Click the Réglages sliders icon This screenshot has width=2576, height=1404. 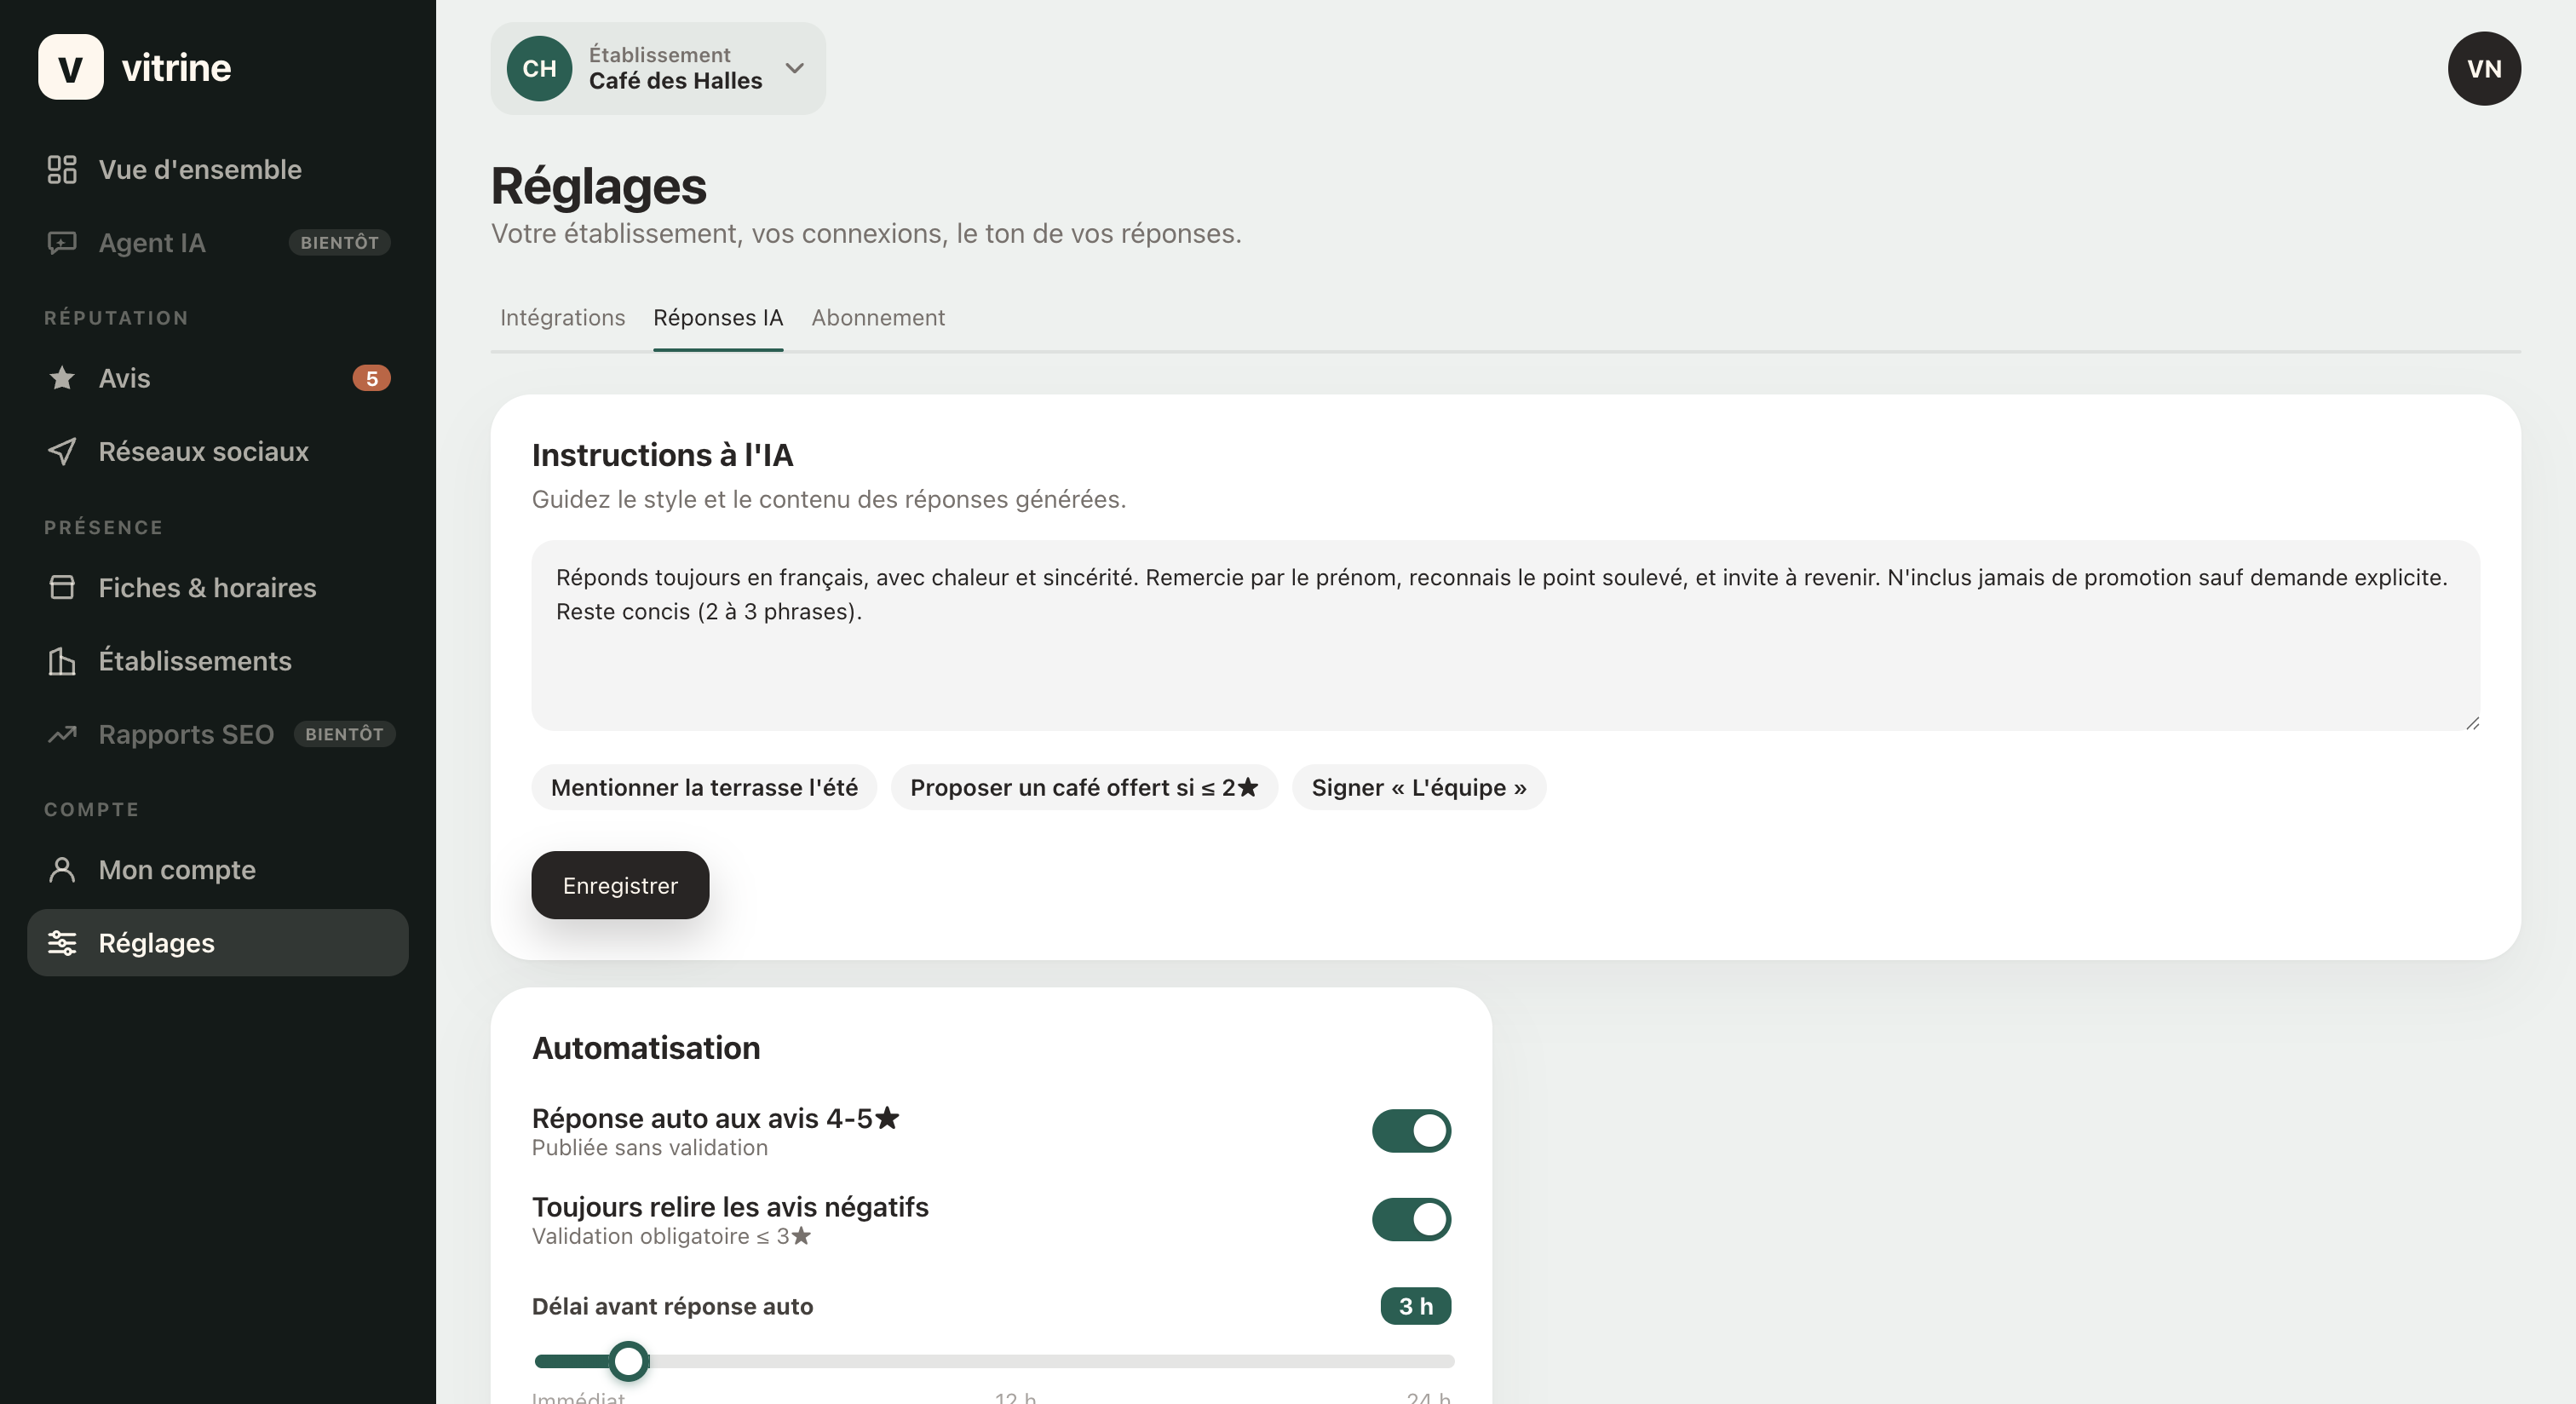tap(62, 943)
